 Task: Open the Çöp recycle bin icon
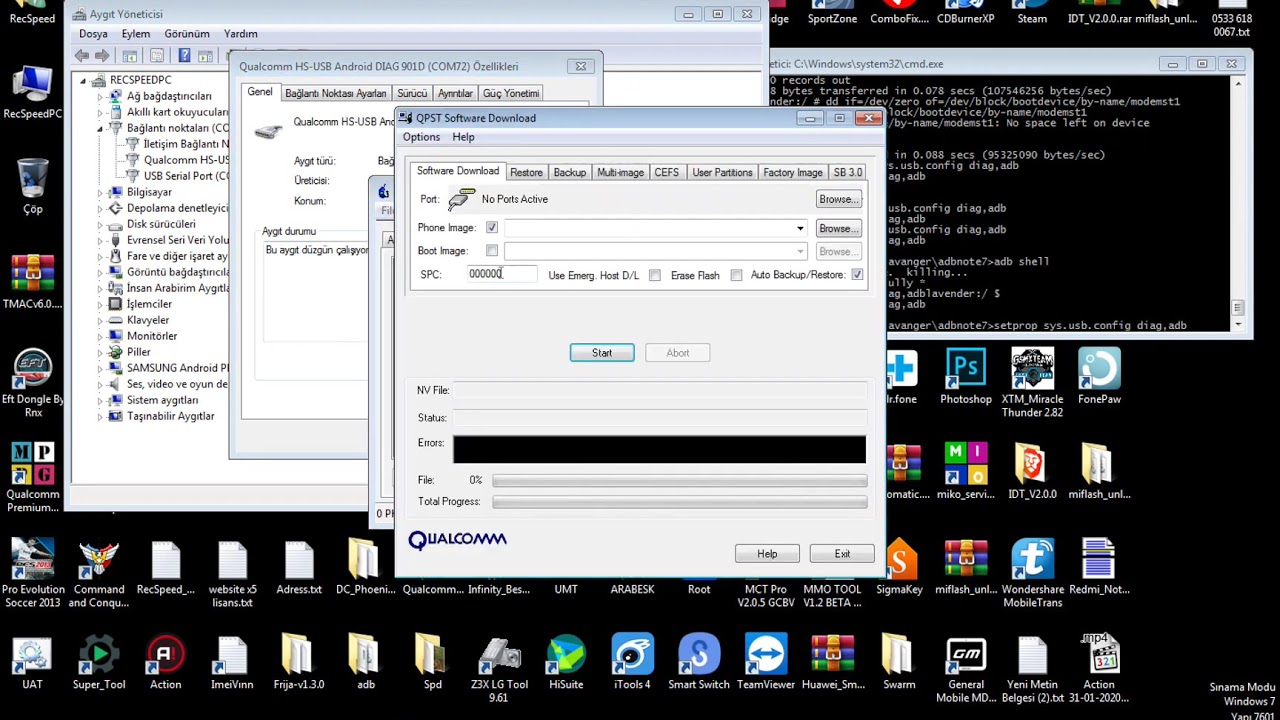point(32,187)
